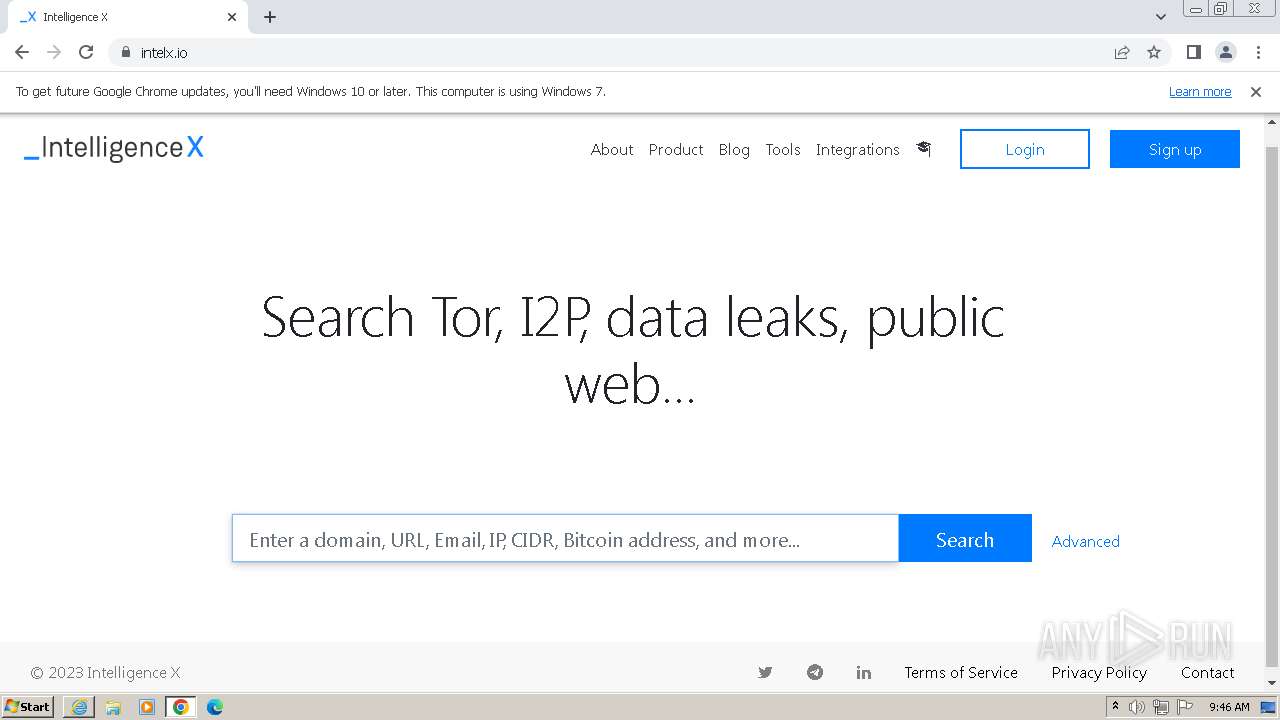Viewport: 1280px width, 720px height.
Task: Click the taskbar clock showing 9:46 AM
Action: 1229,707
